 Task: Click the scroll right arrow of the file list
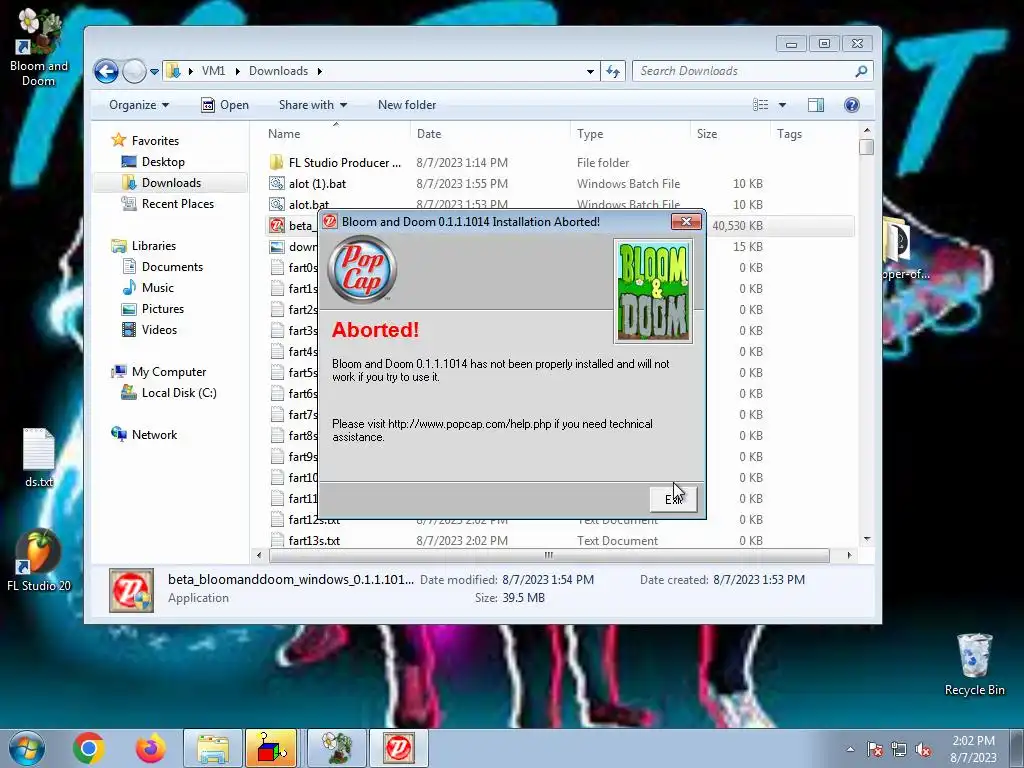848,555
